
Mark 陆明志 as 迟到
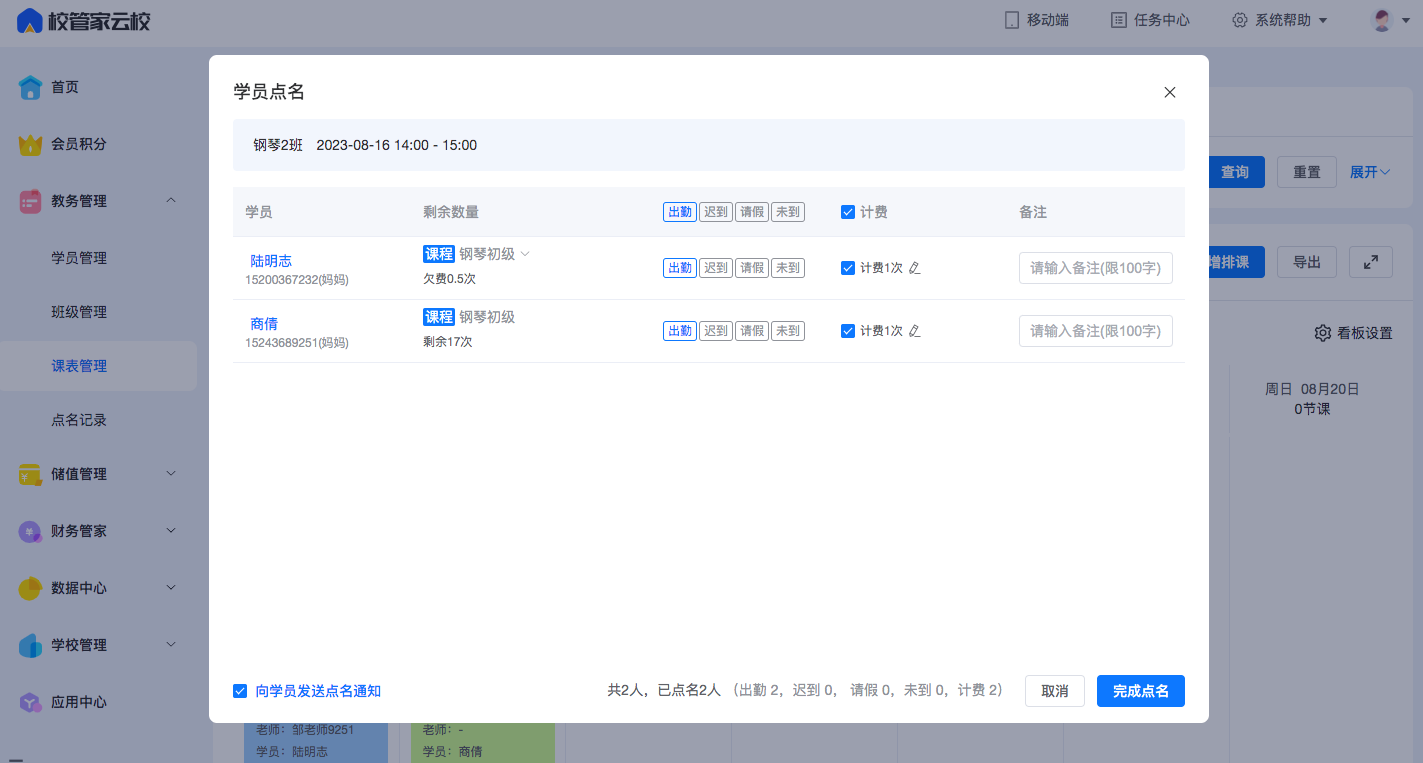click(716, 268)
